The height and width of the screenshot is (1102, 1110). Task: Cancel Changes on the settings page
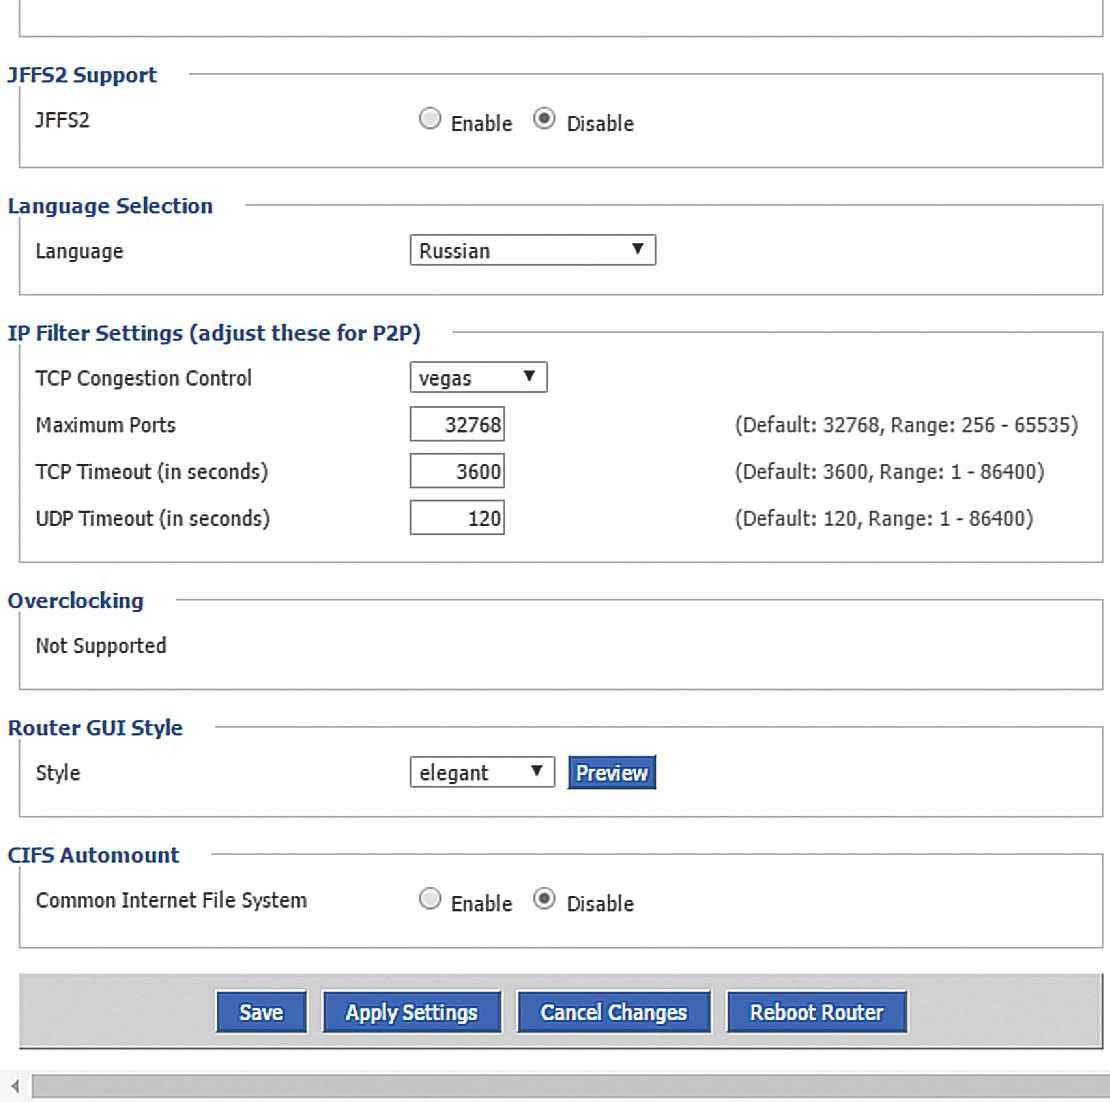(x=613, y=1012)
